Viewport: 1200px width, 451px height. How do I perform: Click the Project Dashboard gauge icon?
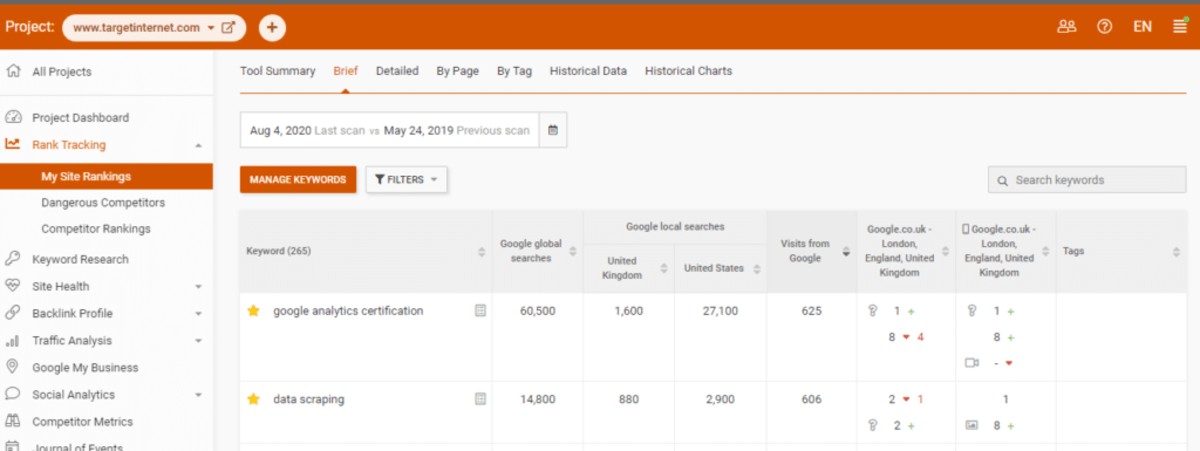tap(12, 117)
